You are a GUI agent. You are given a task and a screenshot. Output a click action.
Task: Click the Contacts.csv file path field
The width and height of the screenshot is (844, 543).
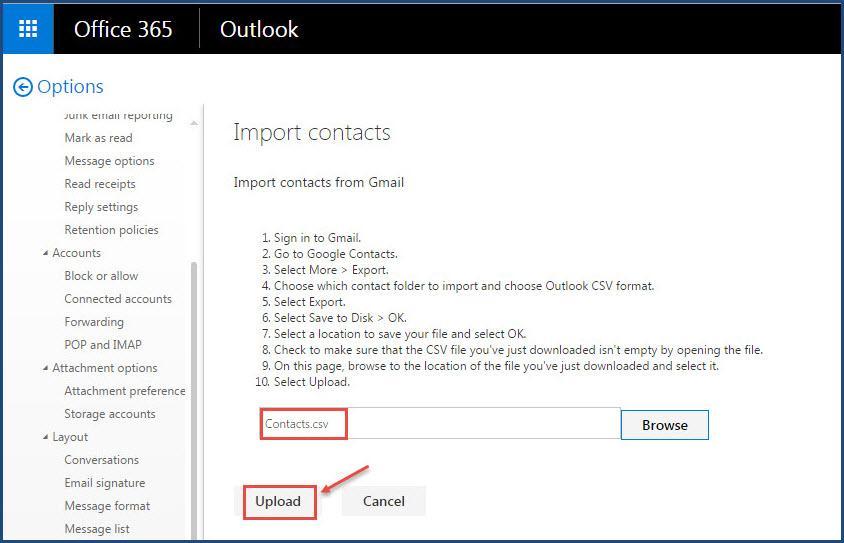pos(440,424)
